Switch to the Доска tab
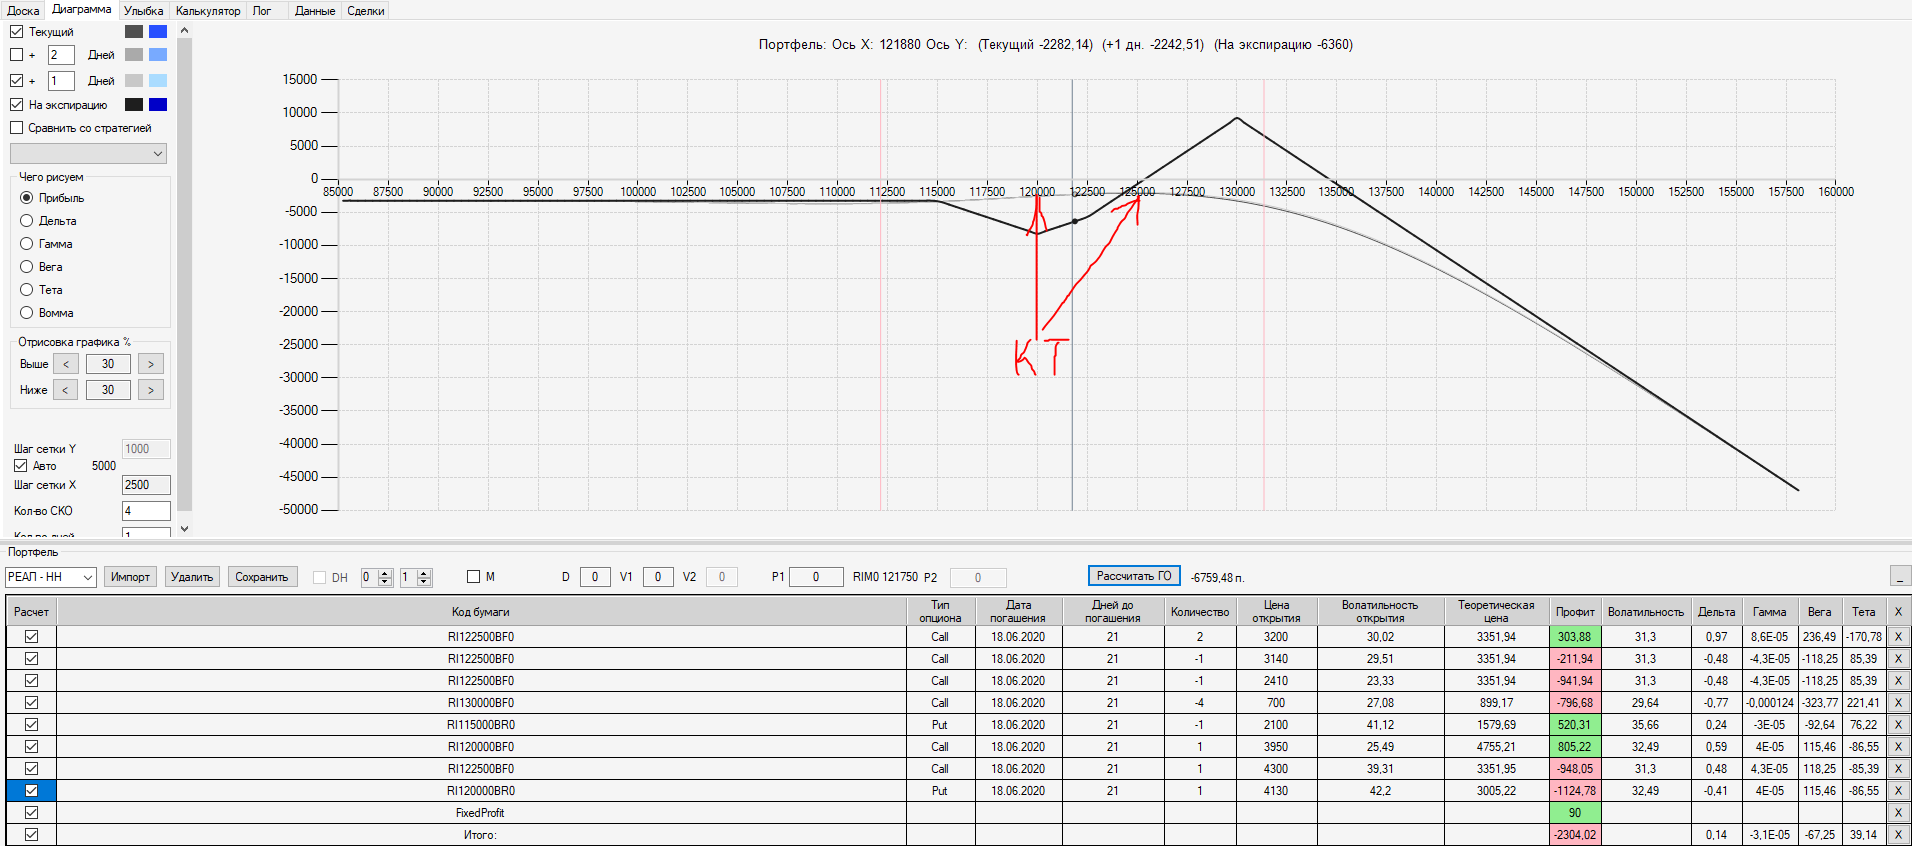1912x846 pixels. (x=23, y=11)
